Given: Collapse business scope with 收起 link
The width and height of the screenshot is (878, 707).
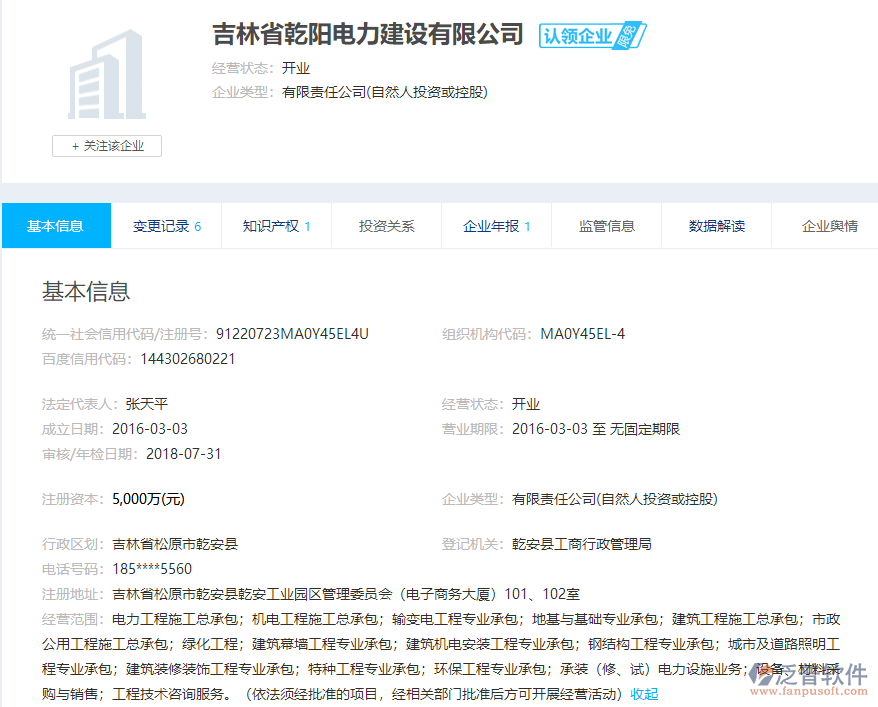Looking at the screenshot, I should tap(644, 694).
